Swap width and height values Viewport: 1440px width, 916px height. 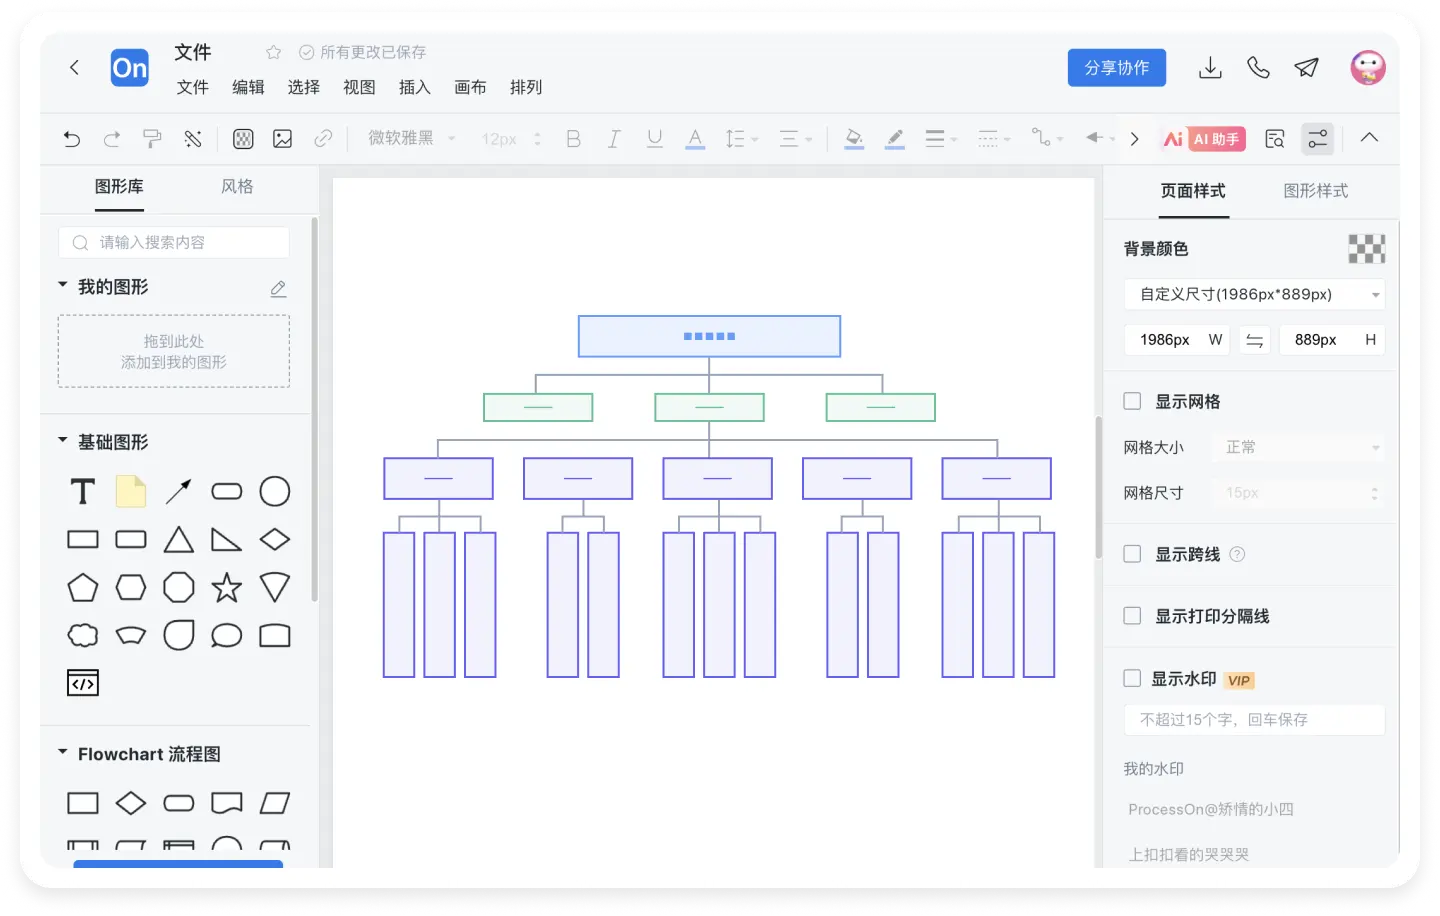(x=1254, y=340)
